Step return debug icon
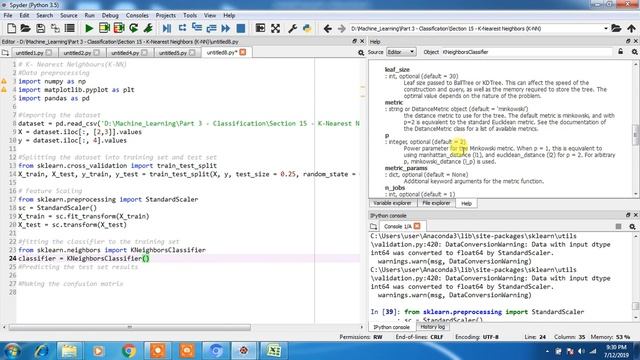The width and height of the screenshot is (640, 360). click(x=211, y=28)
